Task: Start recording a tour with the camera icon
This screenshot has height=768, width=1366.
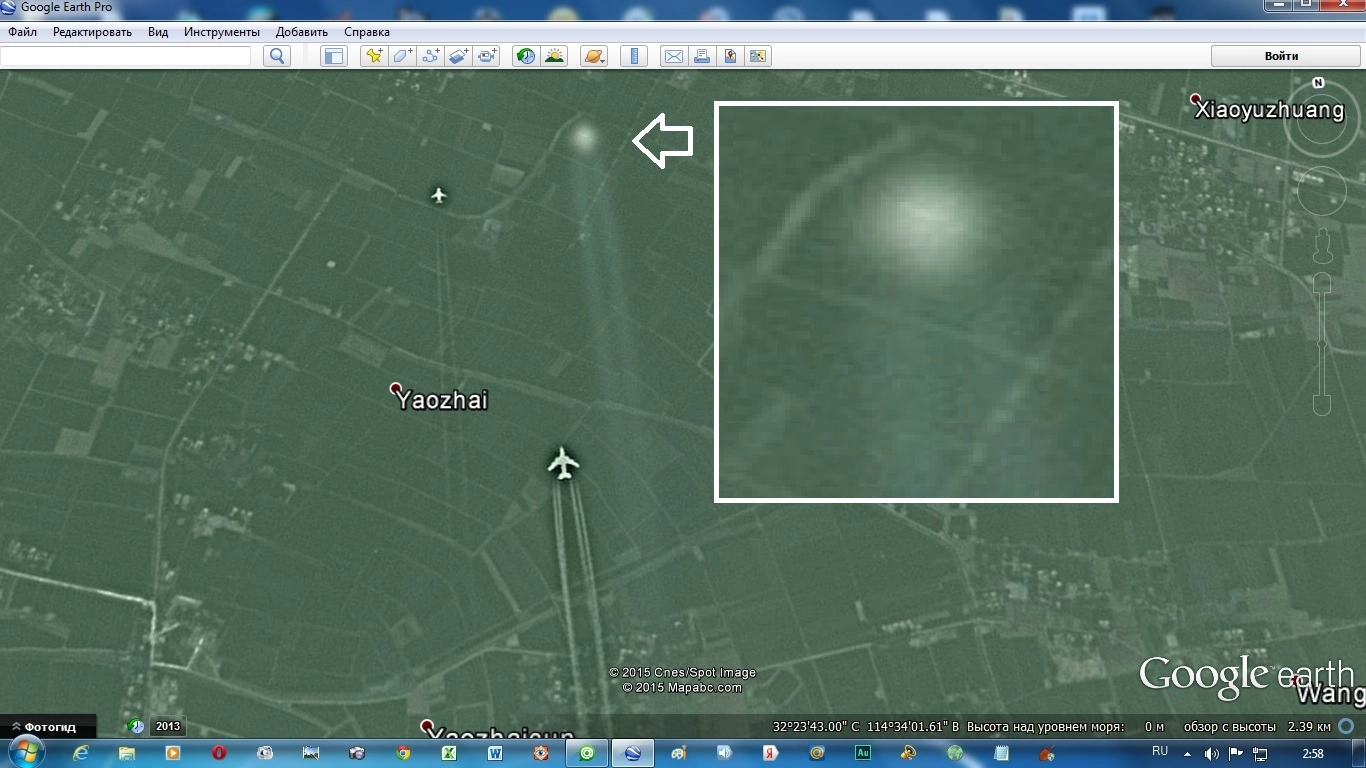Action: coord(487,56)
